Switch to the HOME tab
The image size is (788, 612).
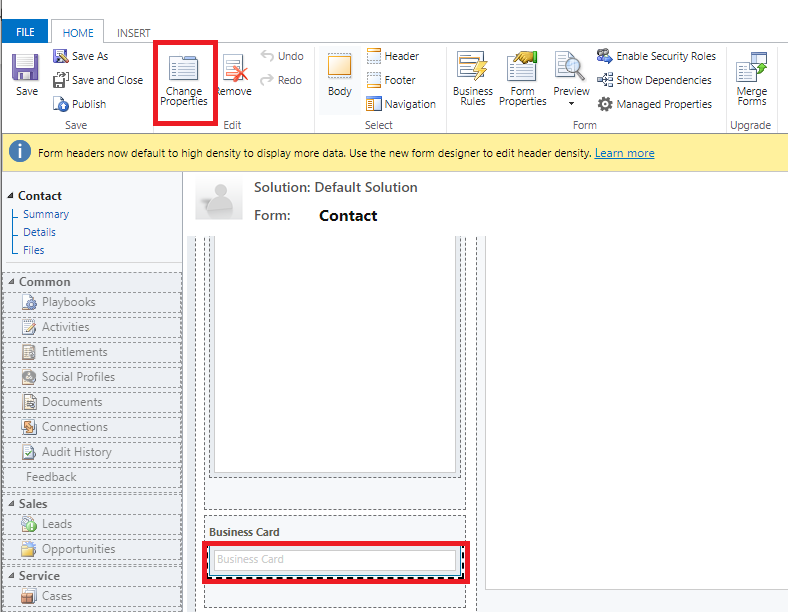coord(78,33)
